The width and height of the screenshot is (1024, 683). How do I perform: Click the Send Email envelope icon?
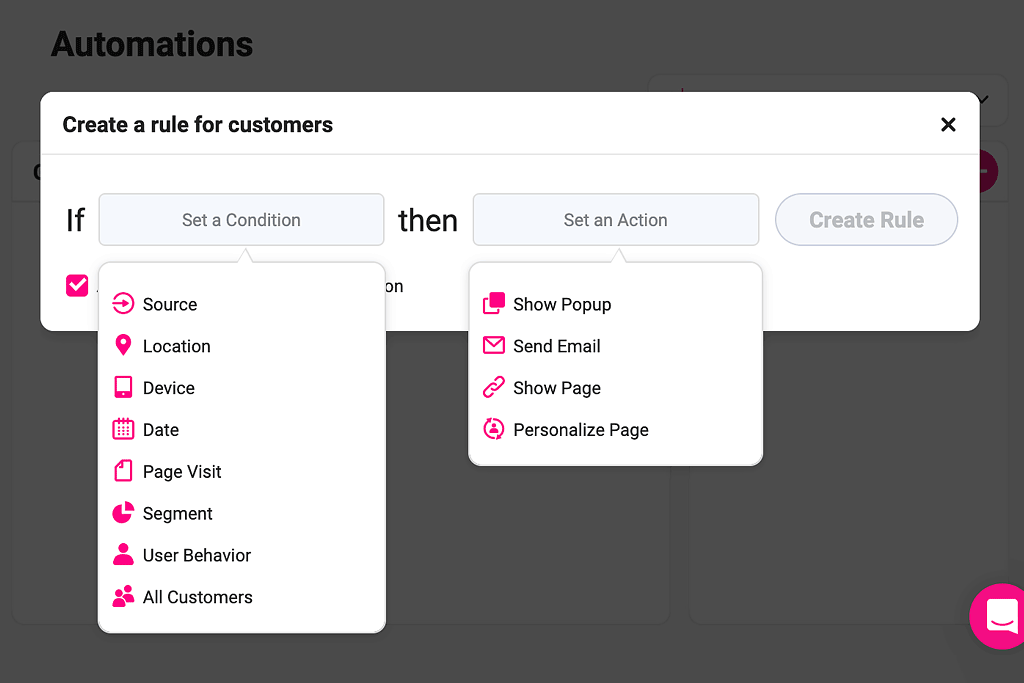(494, 346)
